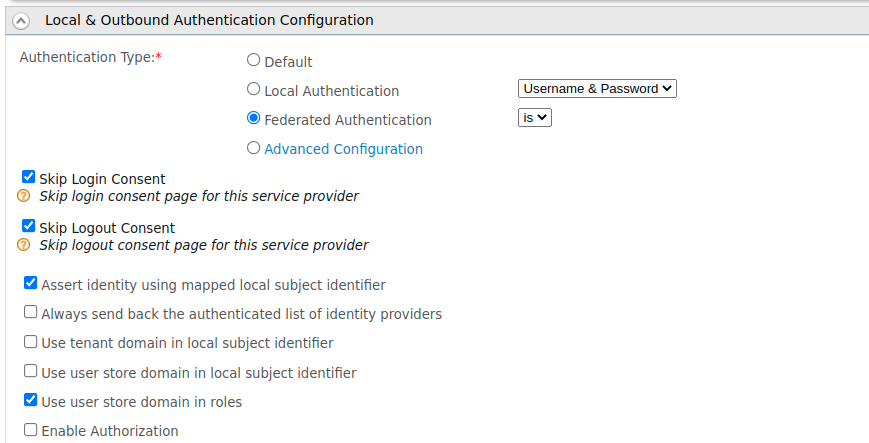Click help icon beside Skip login consent description
869x443 pixels.
coord(23,196)
